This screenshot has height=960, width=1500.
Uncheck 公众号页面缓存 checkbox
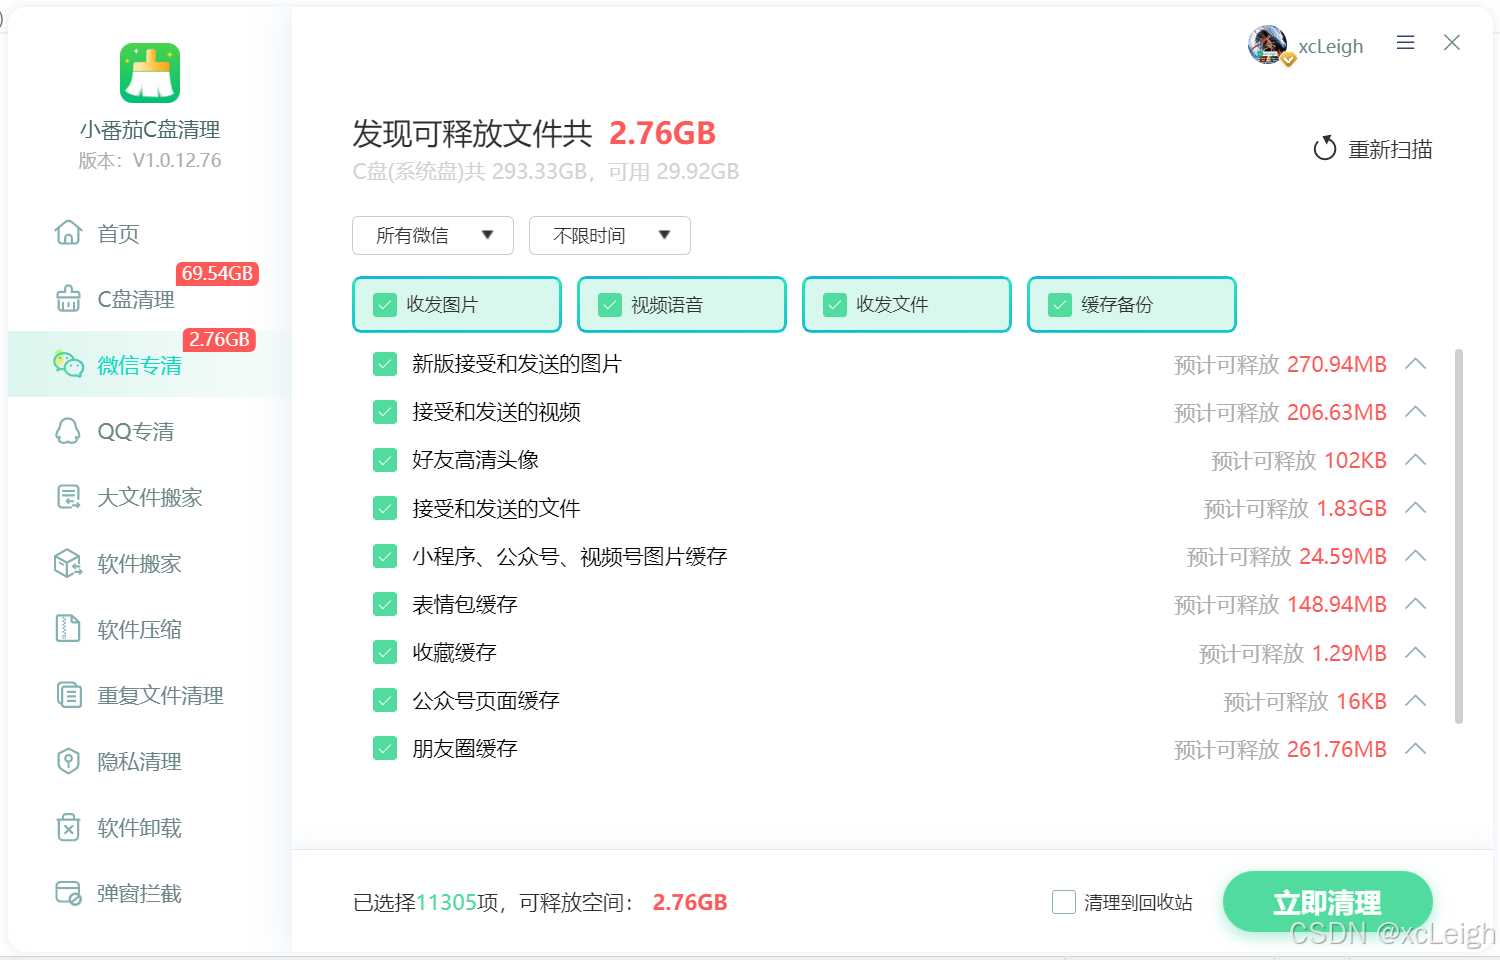click(385, 700)
